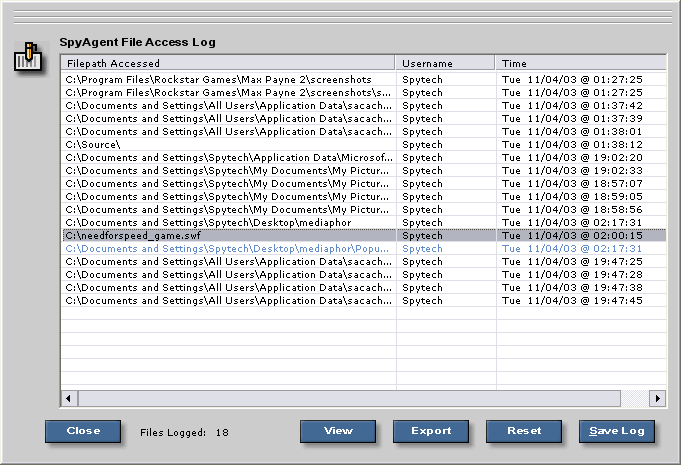Click the file access log pencil icon

(x=29, y=57)
